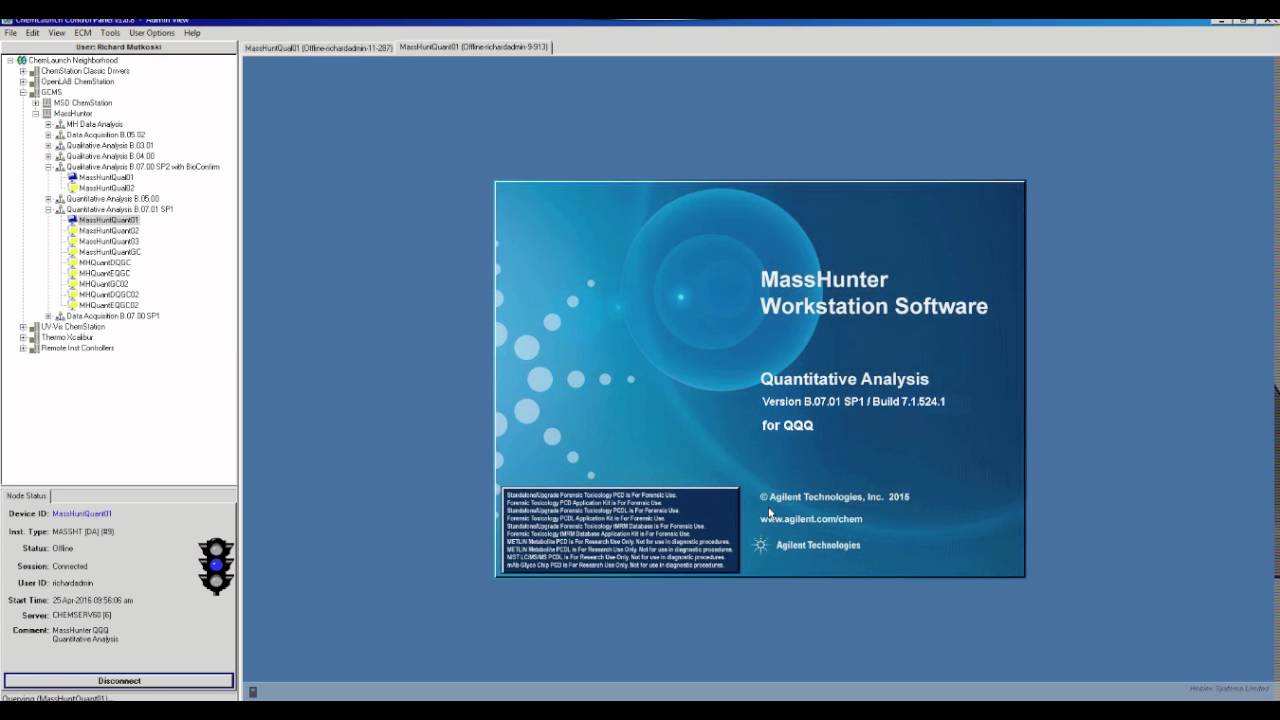Click the MHQuantDQGC instrument icon
The width and height of the screenshot is (1280, 720).
click(72, 263)
